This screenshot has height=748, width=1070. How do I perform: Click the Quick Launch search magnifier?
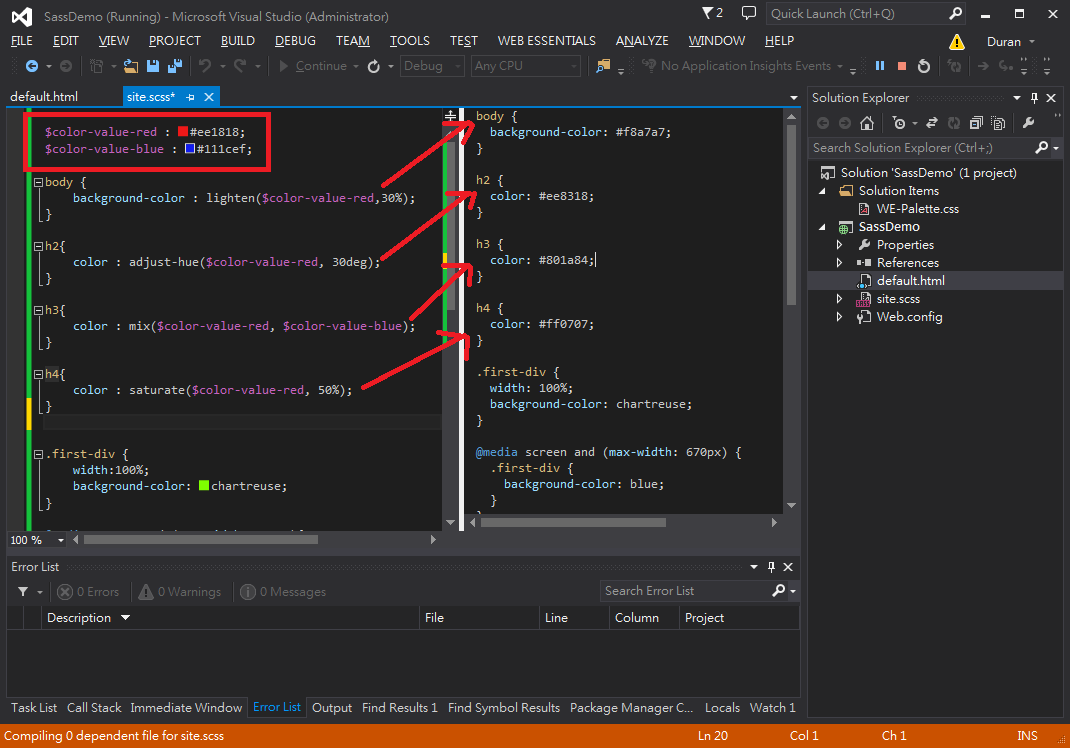pyautogui.click(x=955, y=14)
